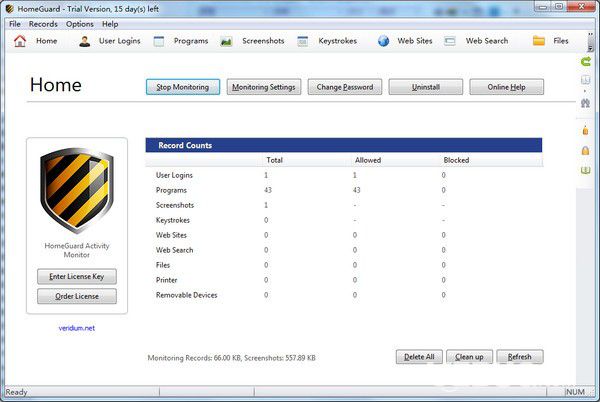600x402 pixels.
Task: Click the Files folder icon
Action: tap(539, 41)
